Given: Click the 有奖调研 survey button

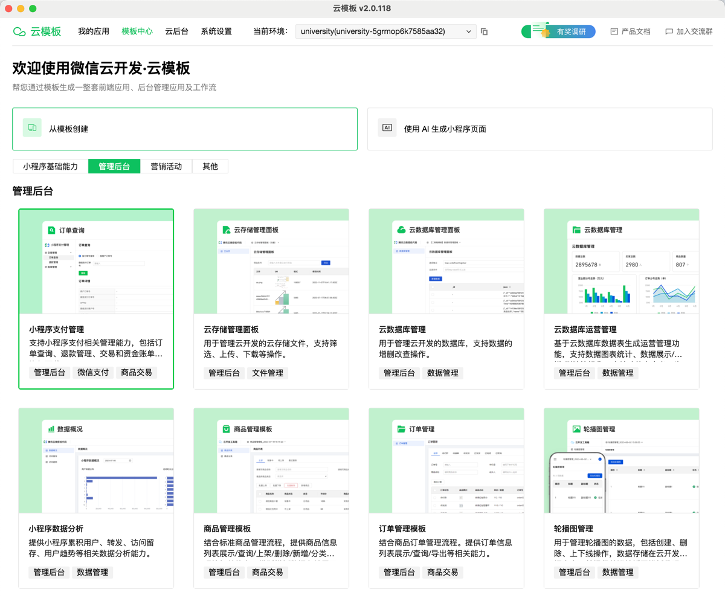Looking at the screenshot, I should [558, 31].
